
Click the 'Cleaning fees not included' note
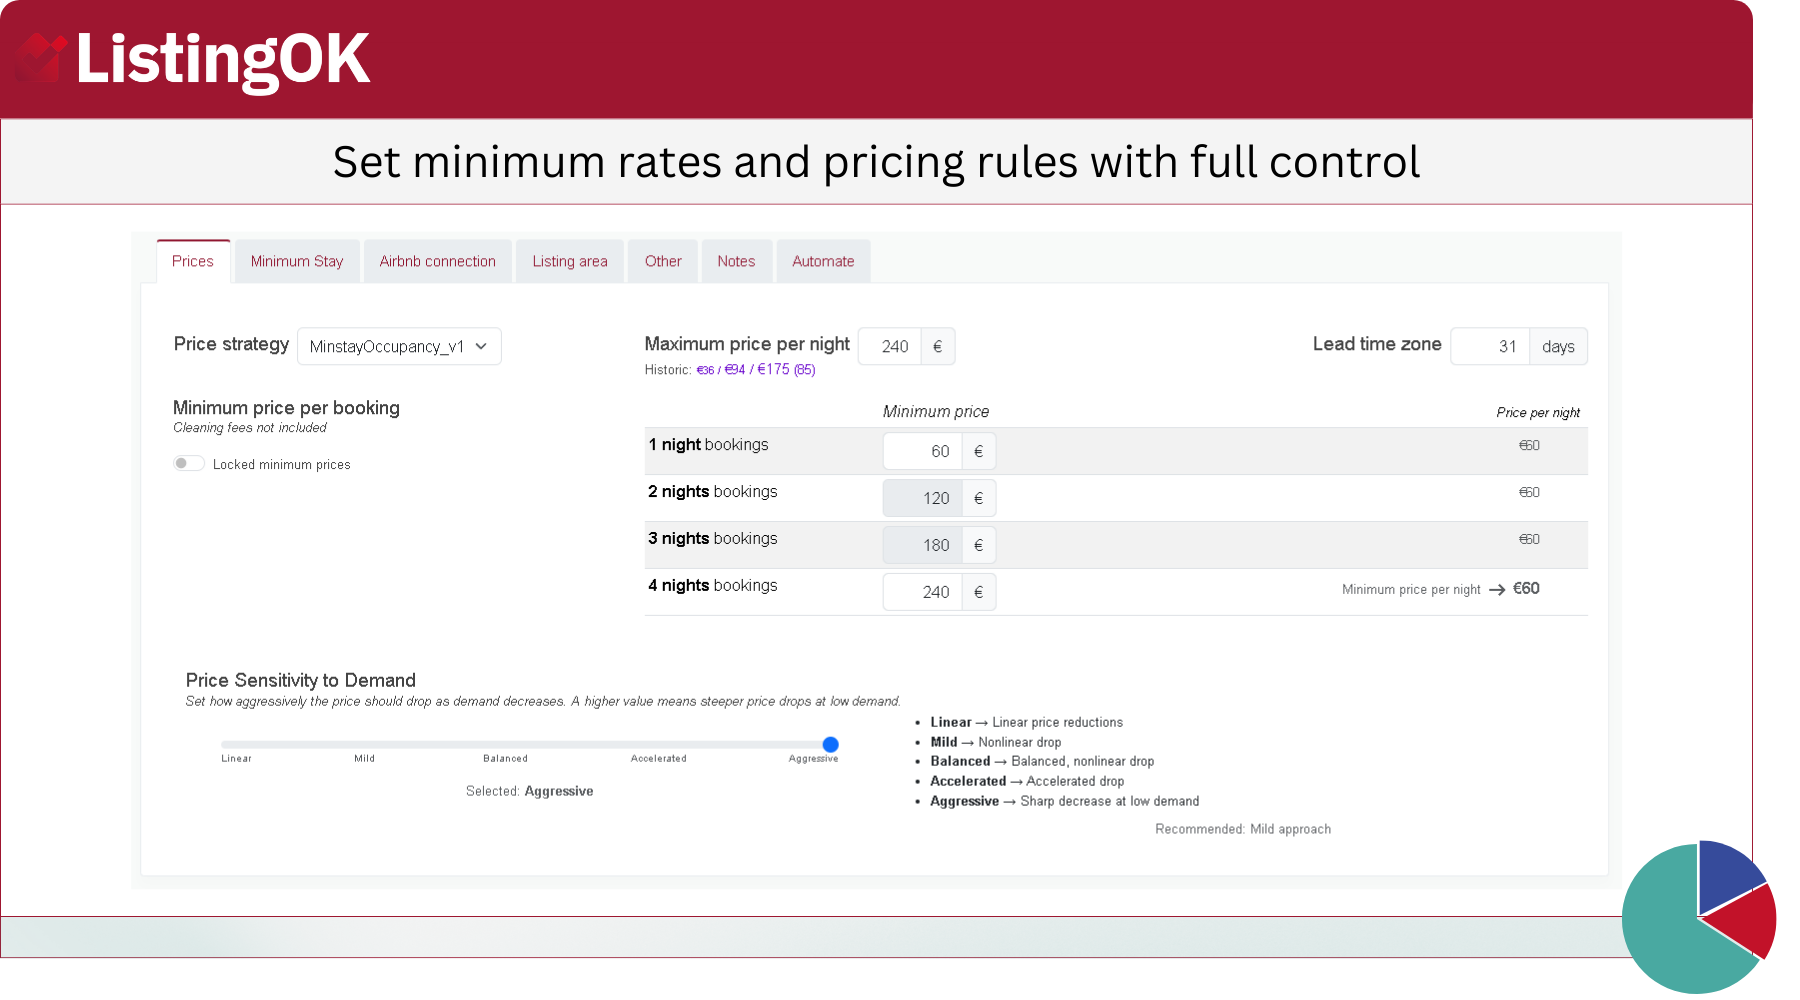250,428
